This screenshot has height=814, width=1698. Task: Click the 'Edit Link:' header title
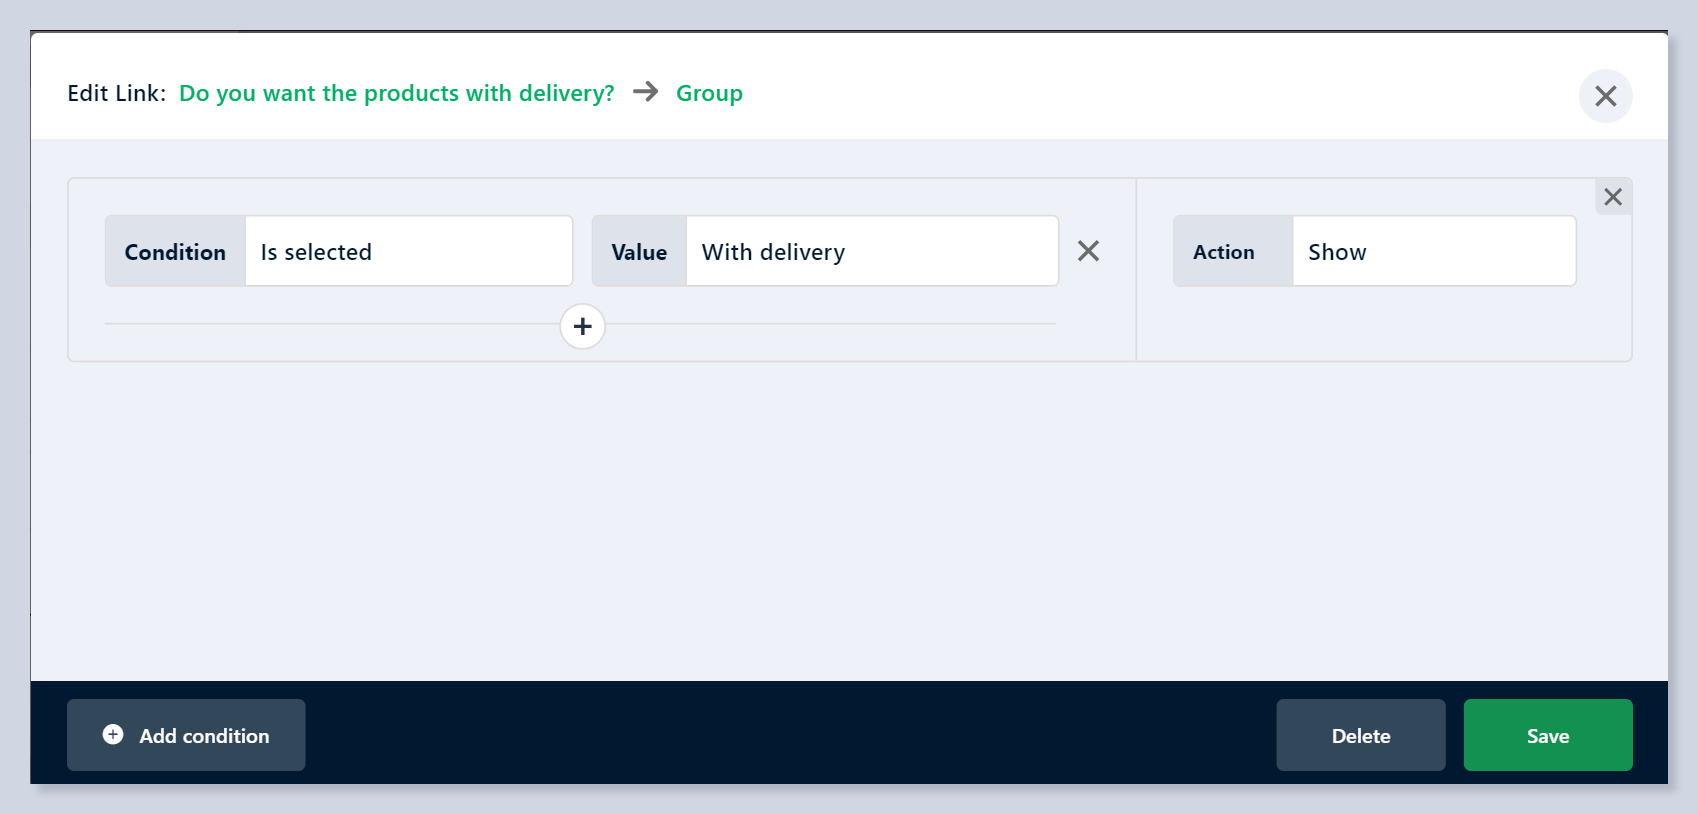point(116,93)
